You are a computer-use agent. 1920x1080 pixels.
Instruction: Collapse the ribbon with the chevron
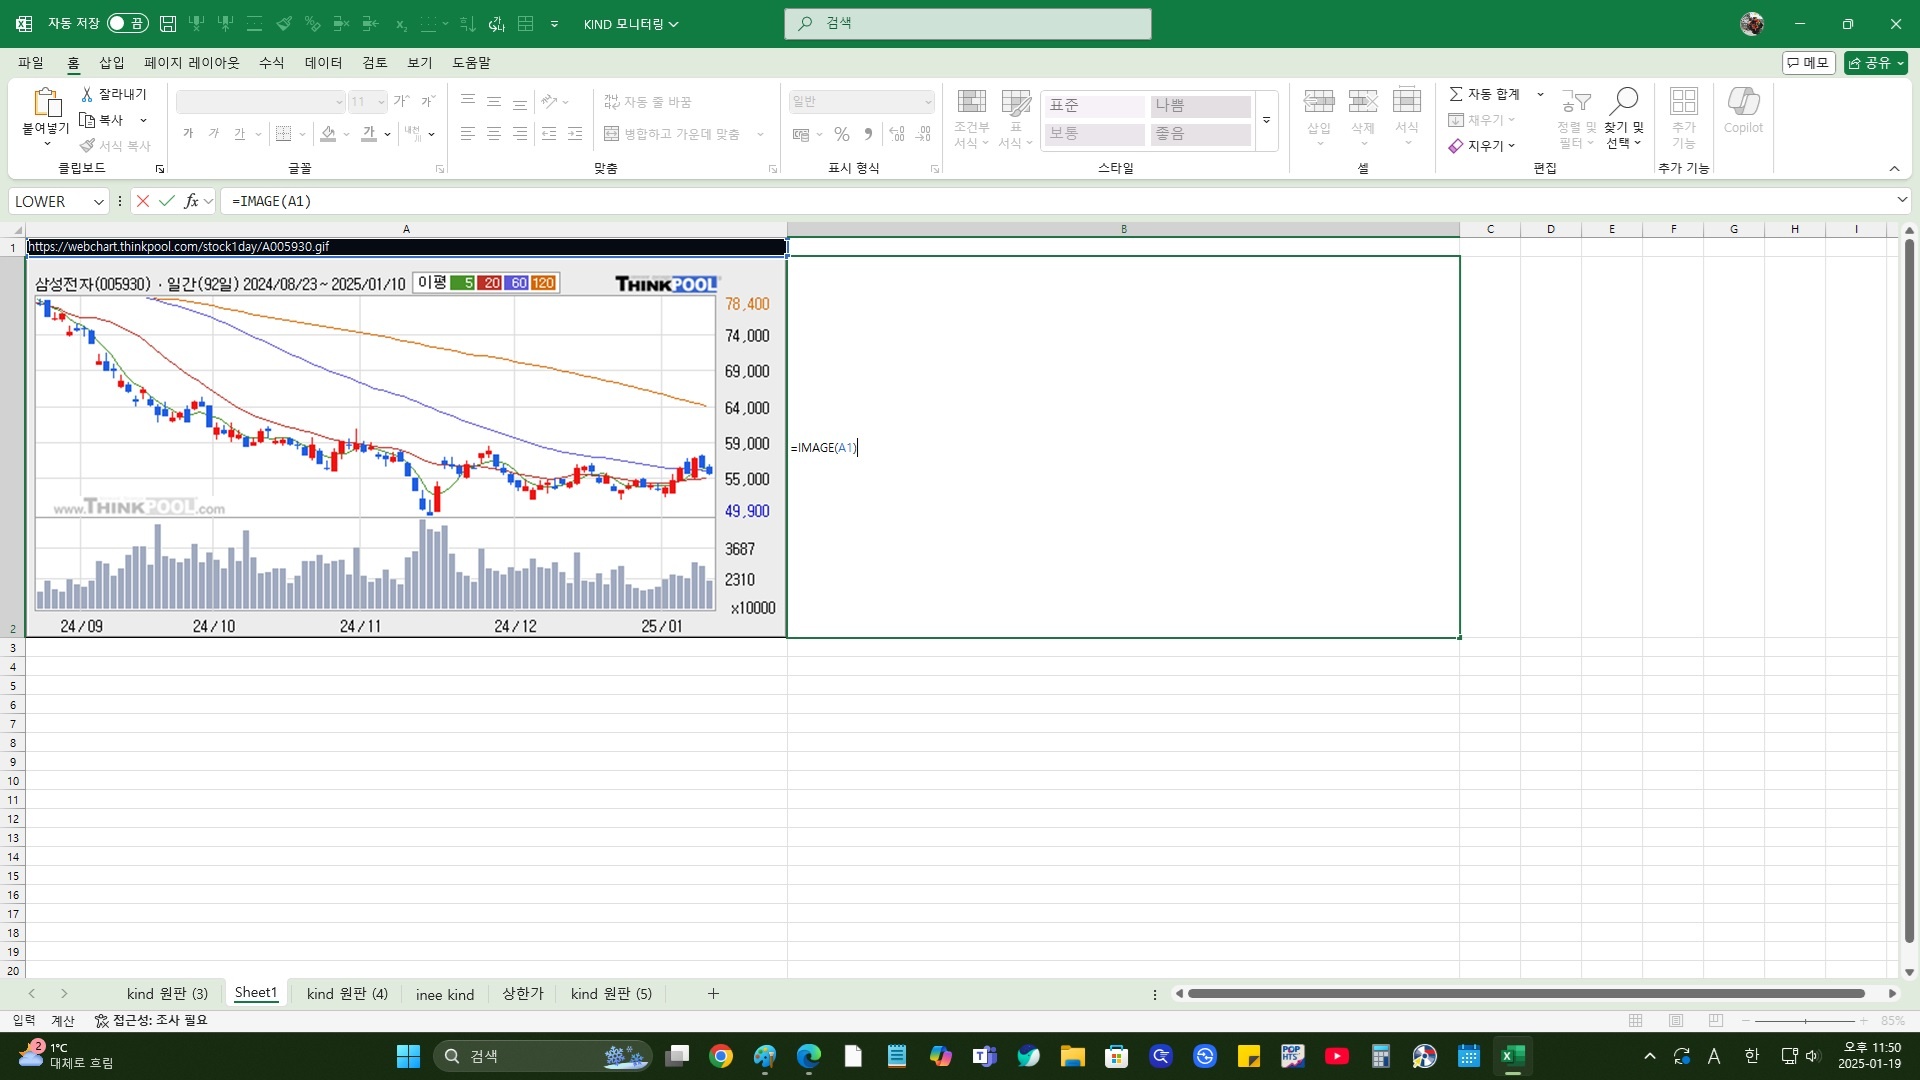(1894, 169)
